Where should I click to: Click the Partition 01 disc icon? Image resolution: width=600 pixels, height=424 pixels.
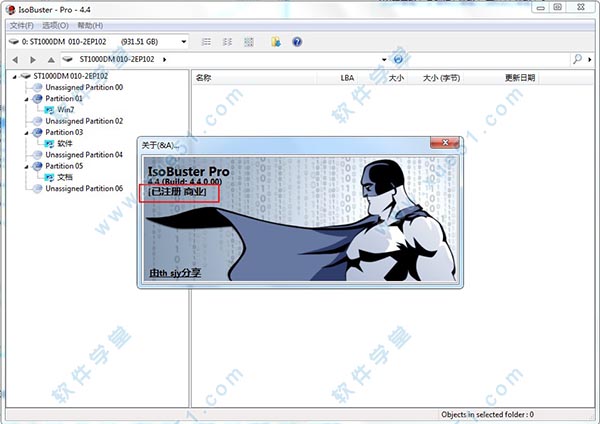pos(37,99)
